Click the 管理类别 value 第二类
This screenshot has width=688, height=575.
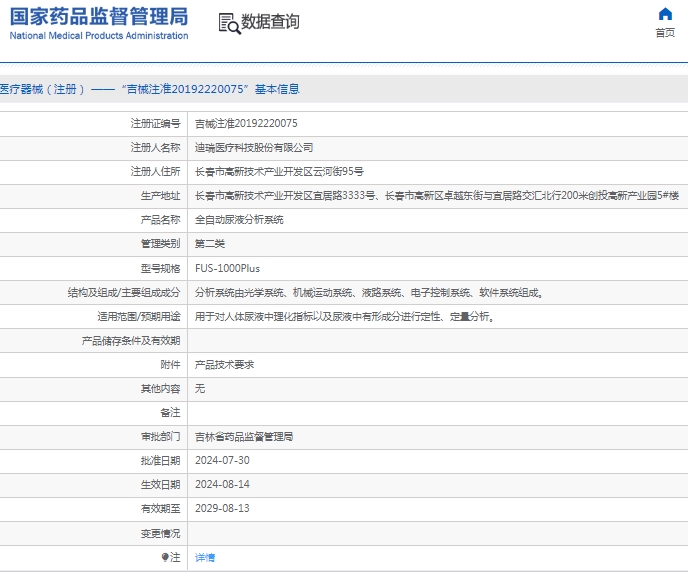(210, 244)
